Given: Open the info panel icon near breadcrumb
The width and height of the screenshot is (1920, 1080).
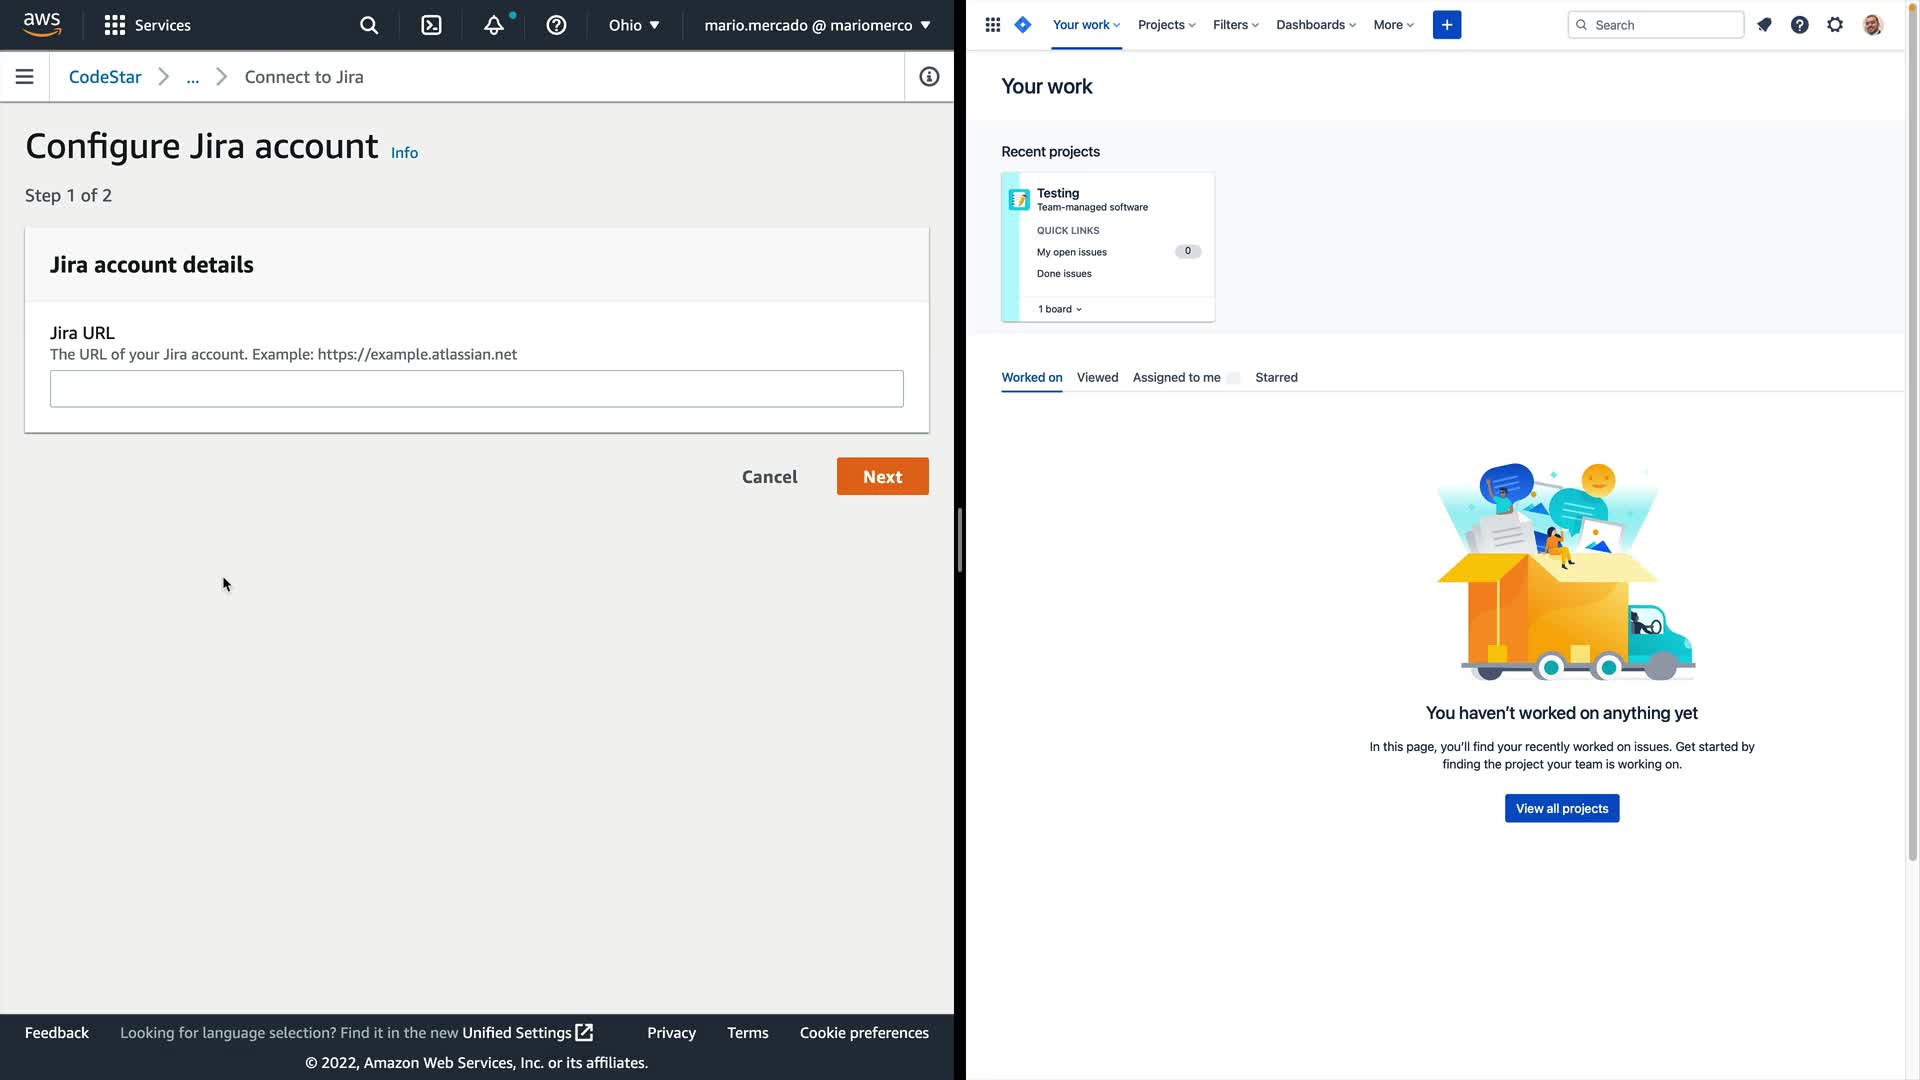Looking at the screenshot, I should coord(929,77).
